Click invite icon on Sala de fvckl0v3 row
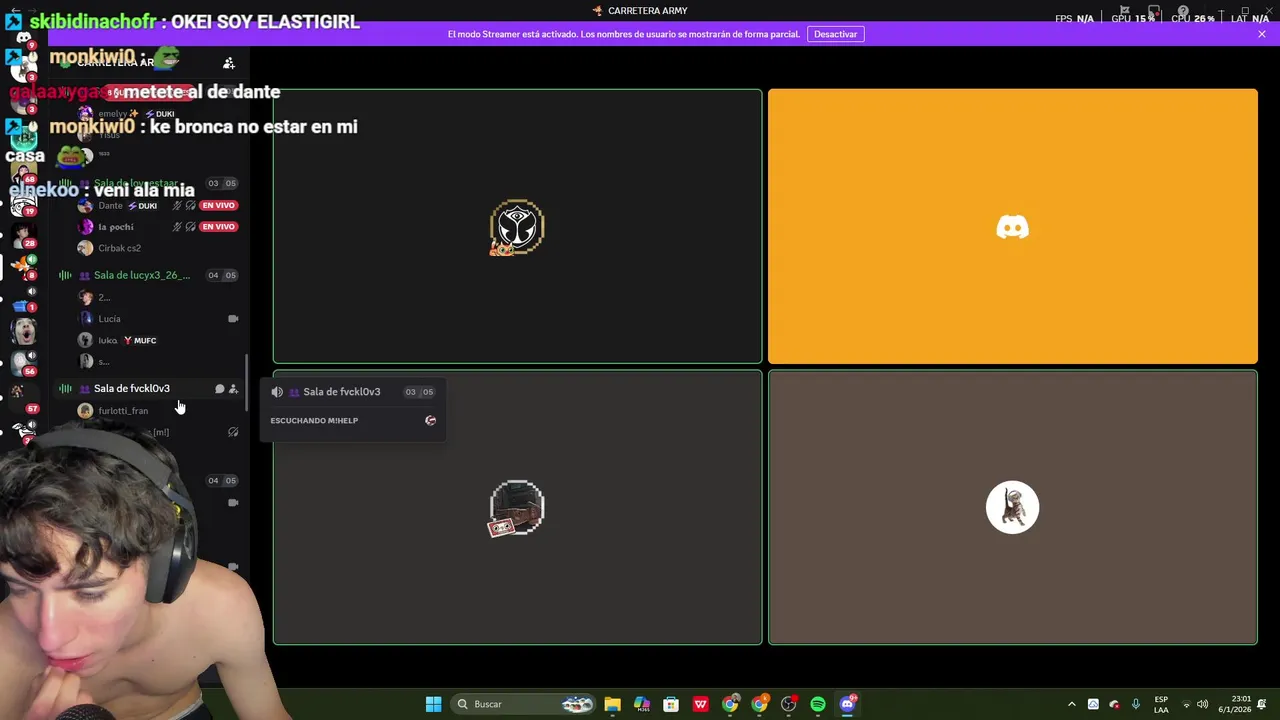1280x720 pixels. point(233,389)
